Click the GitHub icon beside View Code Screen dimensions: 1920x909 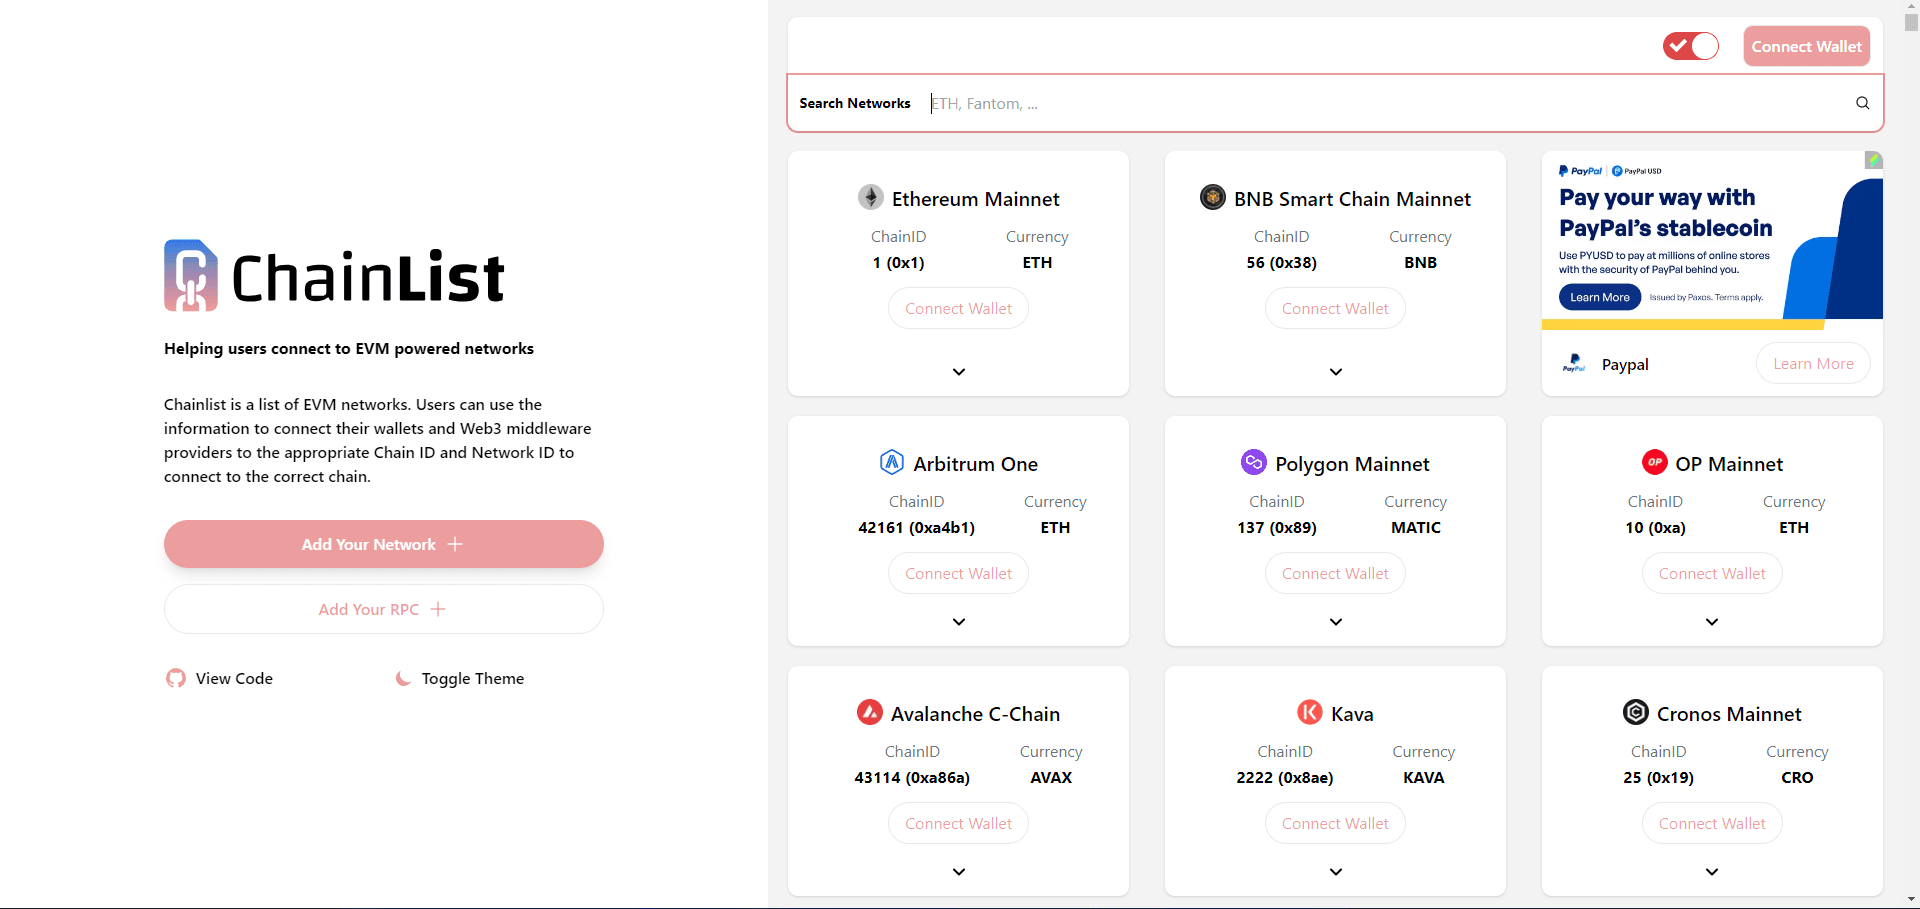coord(176,678)
